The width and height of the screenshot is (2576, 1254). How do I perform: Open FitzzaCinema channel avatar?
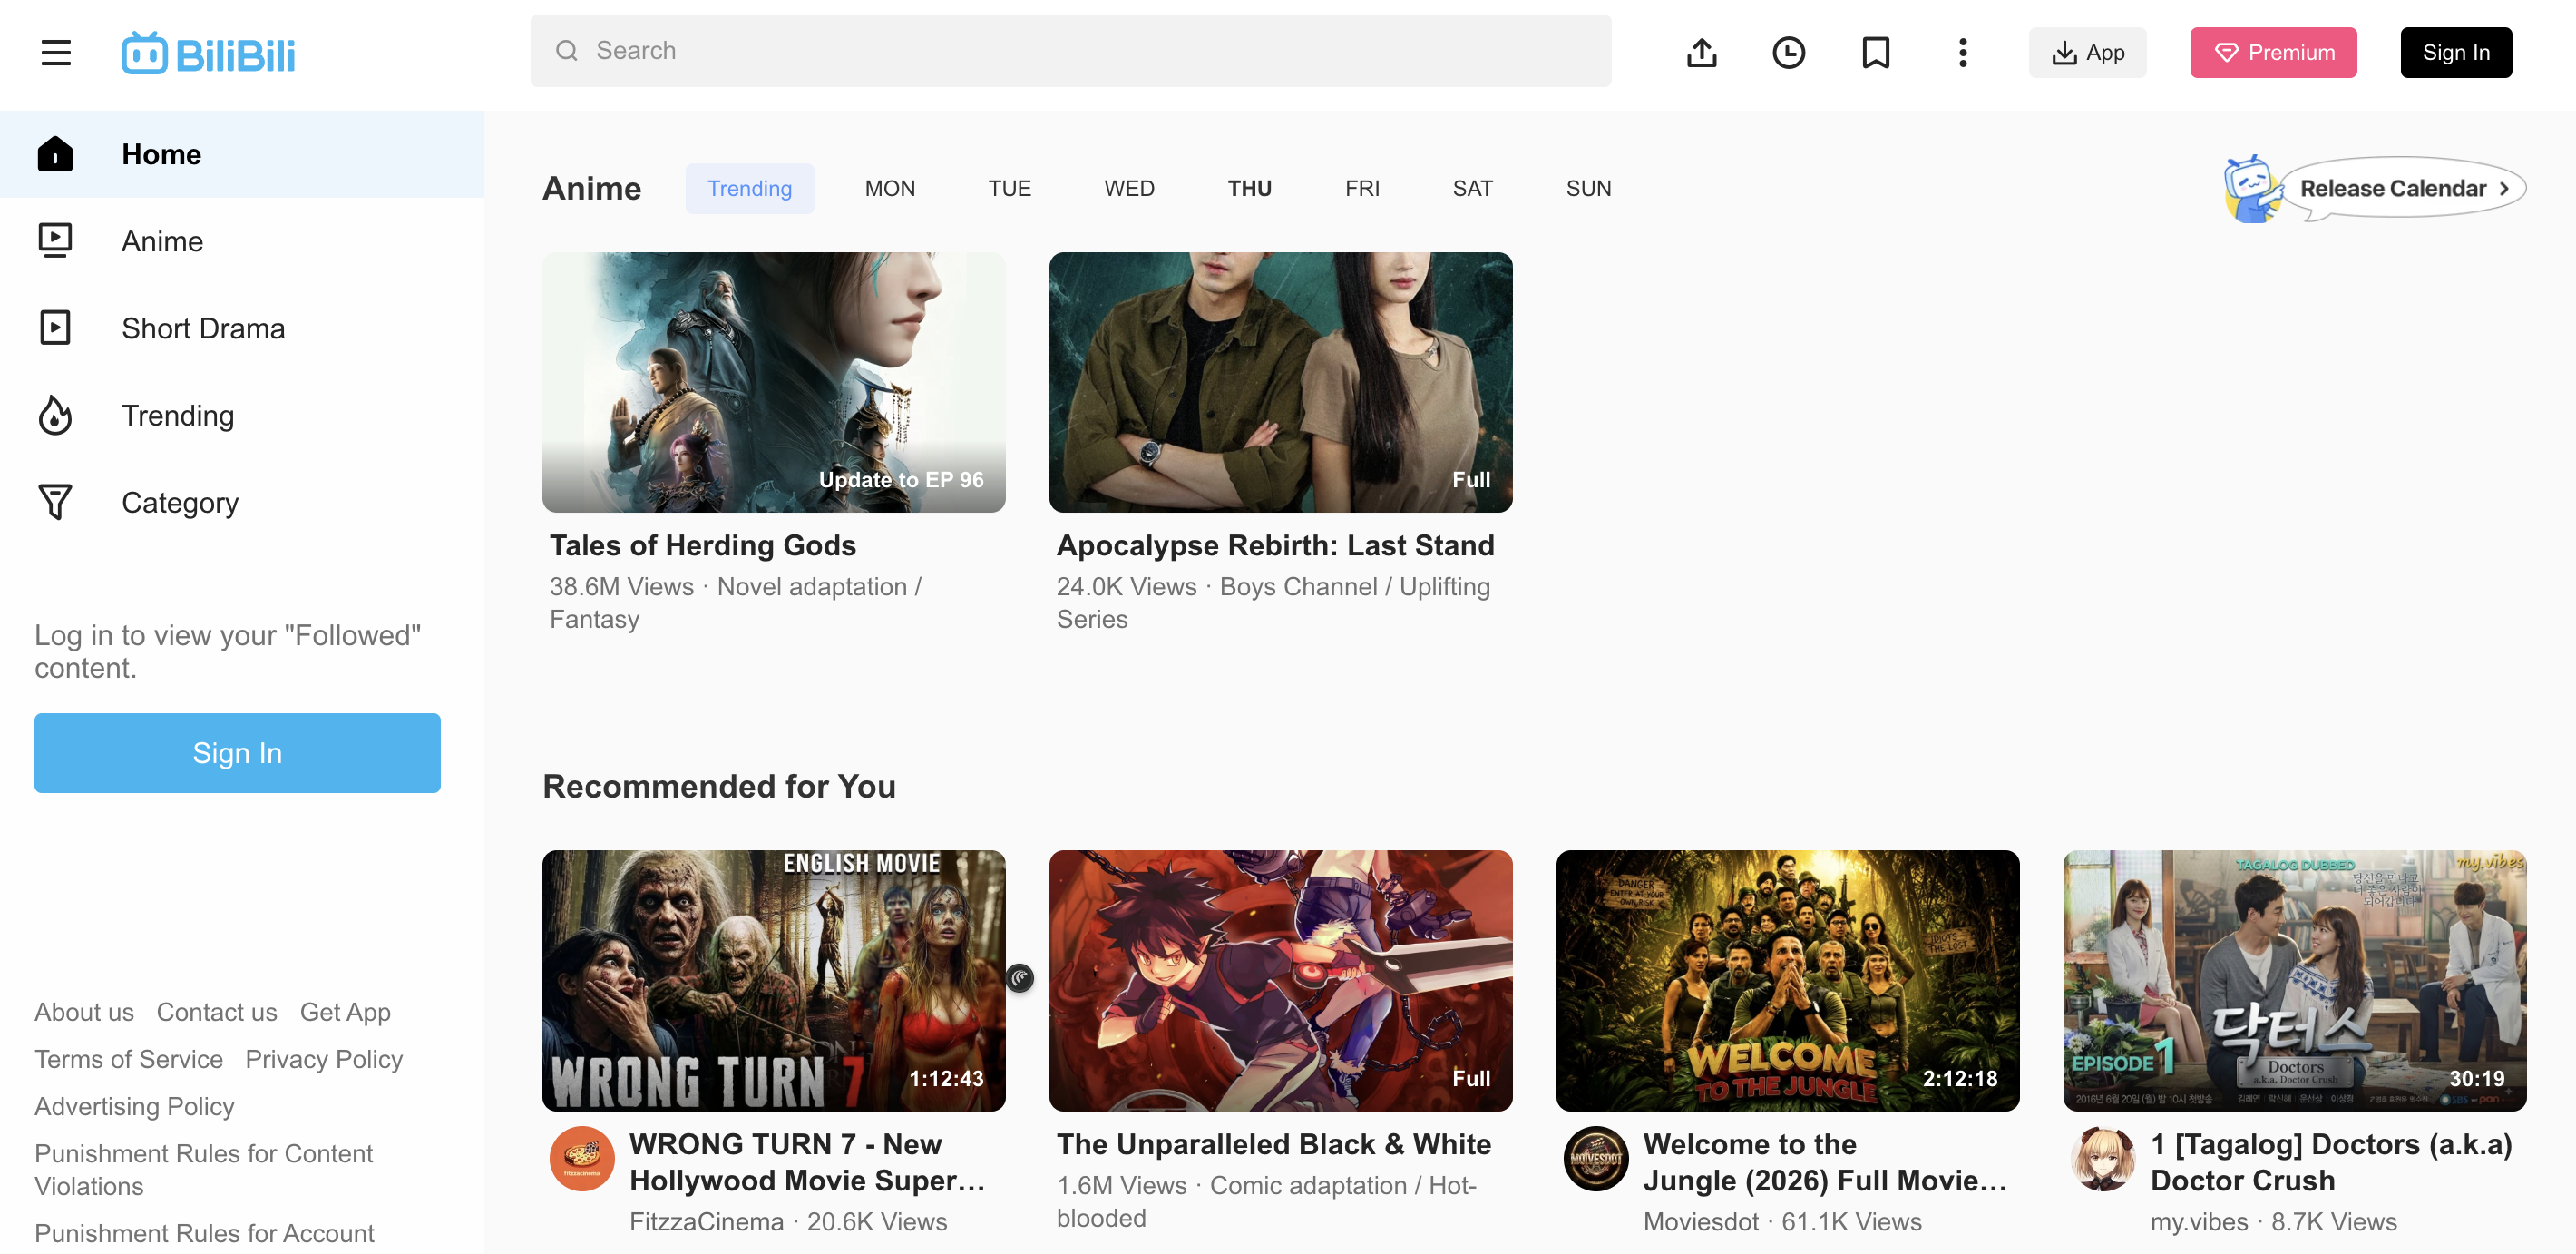tap(582, 1159)
